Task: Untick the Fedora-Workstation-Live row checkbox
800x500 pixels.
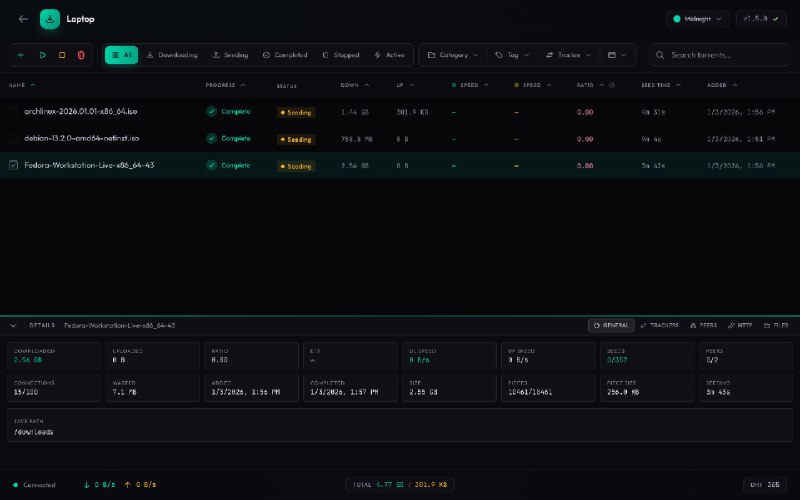Action: click(x=13, y=165)
